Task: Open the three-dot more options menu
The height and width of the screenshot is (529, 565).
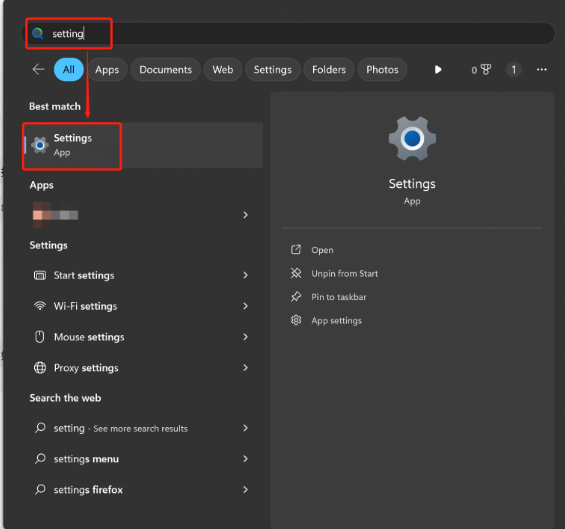Action: (x=542, y=70)
